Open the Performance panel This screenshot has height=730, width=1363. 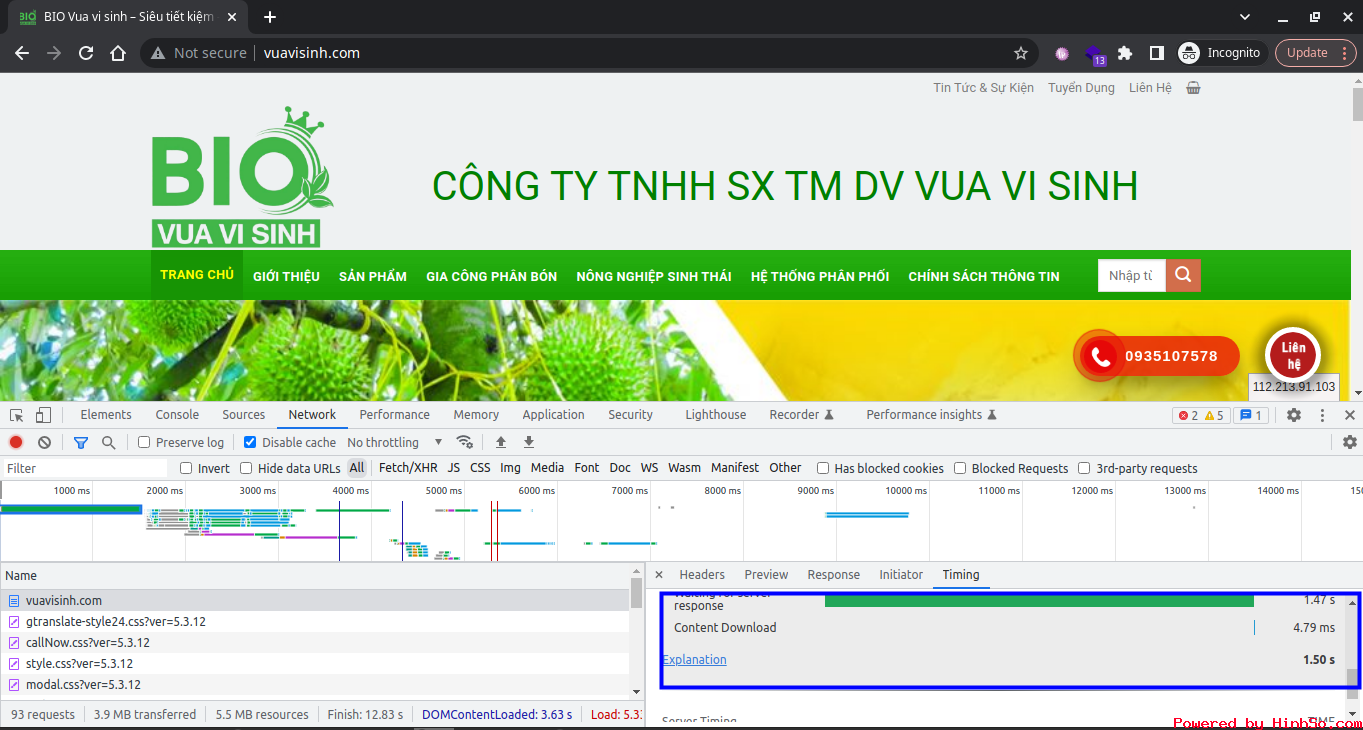click(x=395, y=415)
